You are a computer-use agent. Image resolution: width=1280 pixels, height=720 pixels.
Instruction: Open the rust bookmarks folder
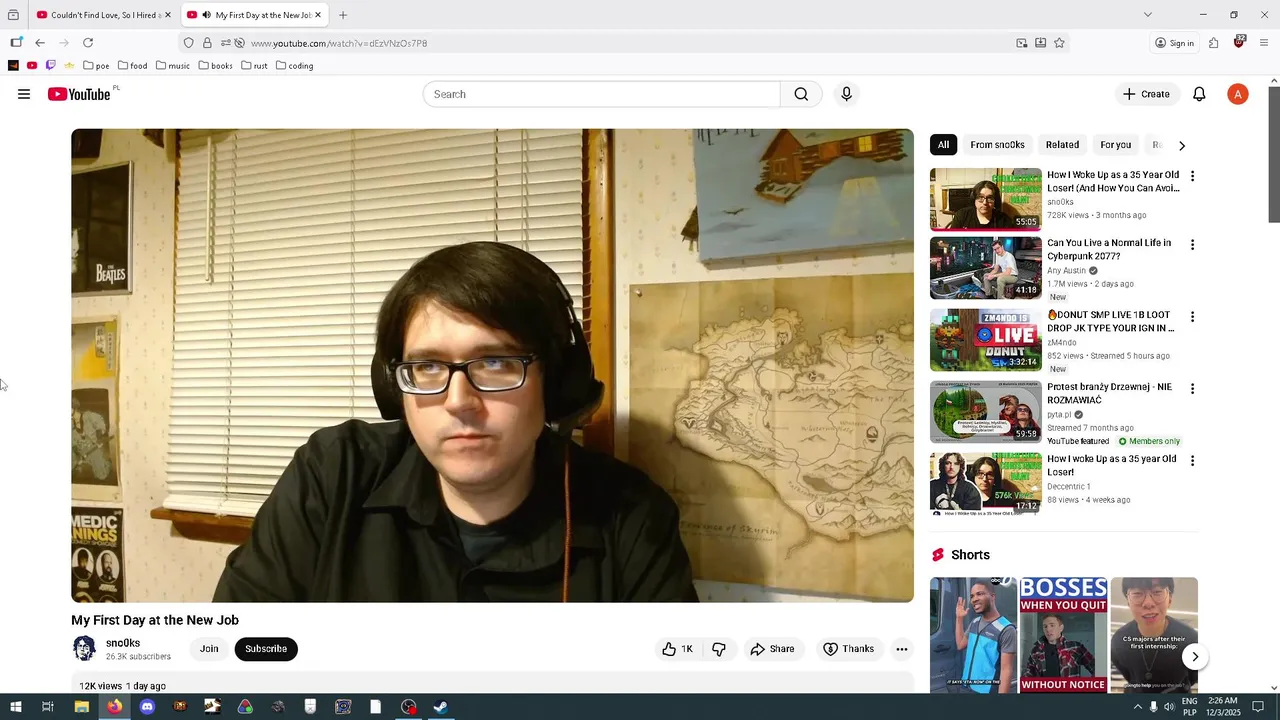point(254,66)
